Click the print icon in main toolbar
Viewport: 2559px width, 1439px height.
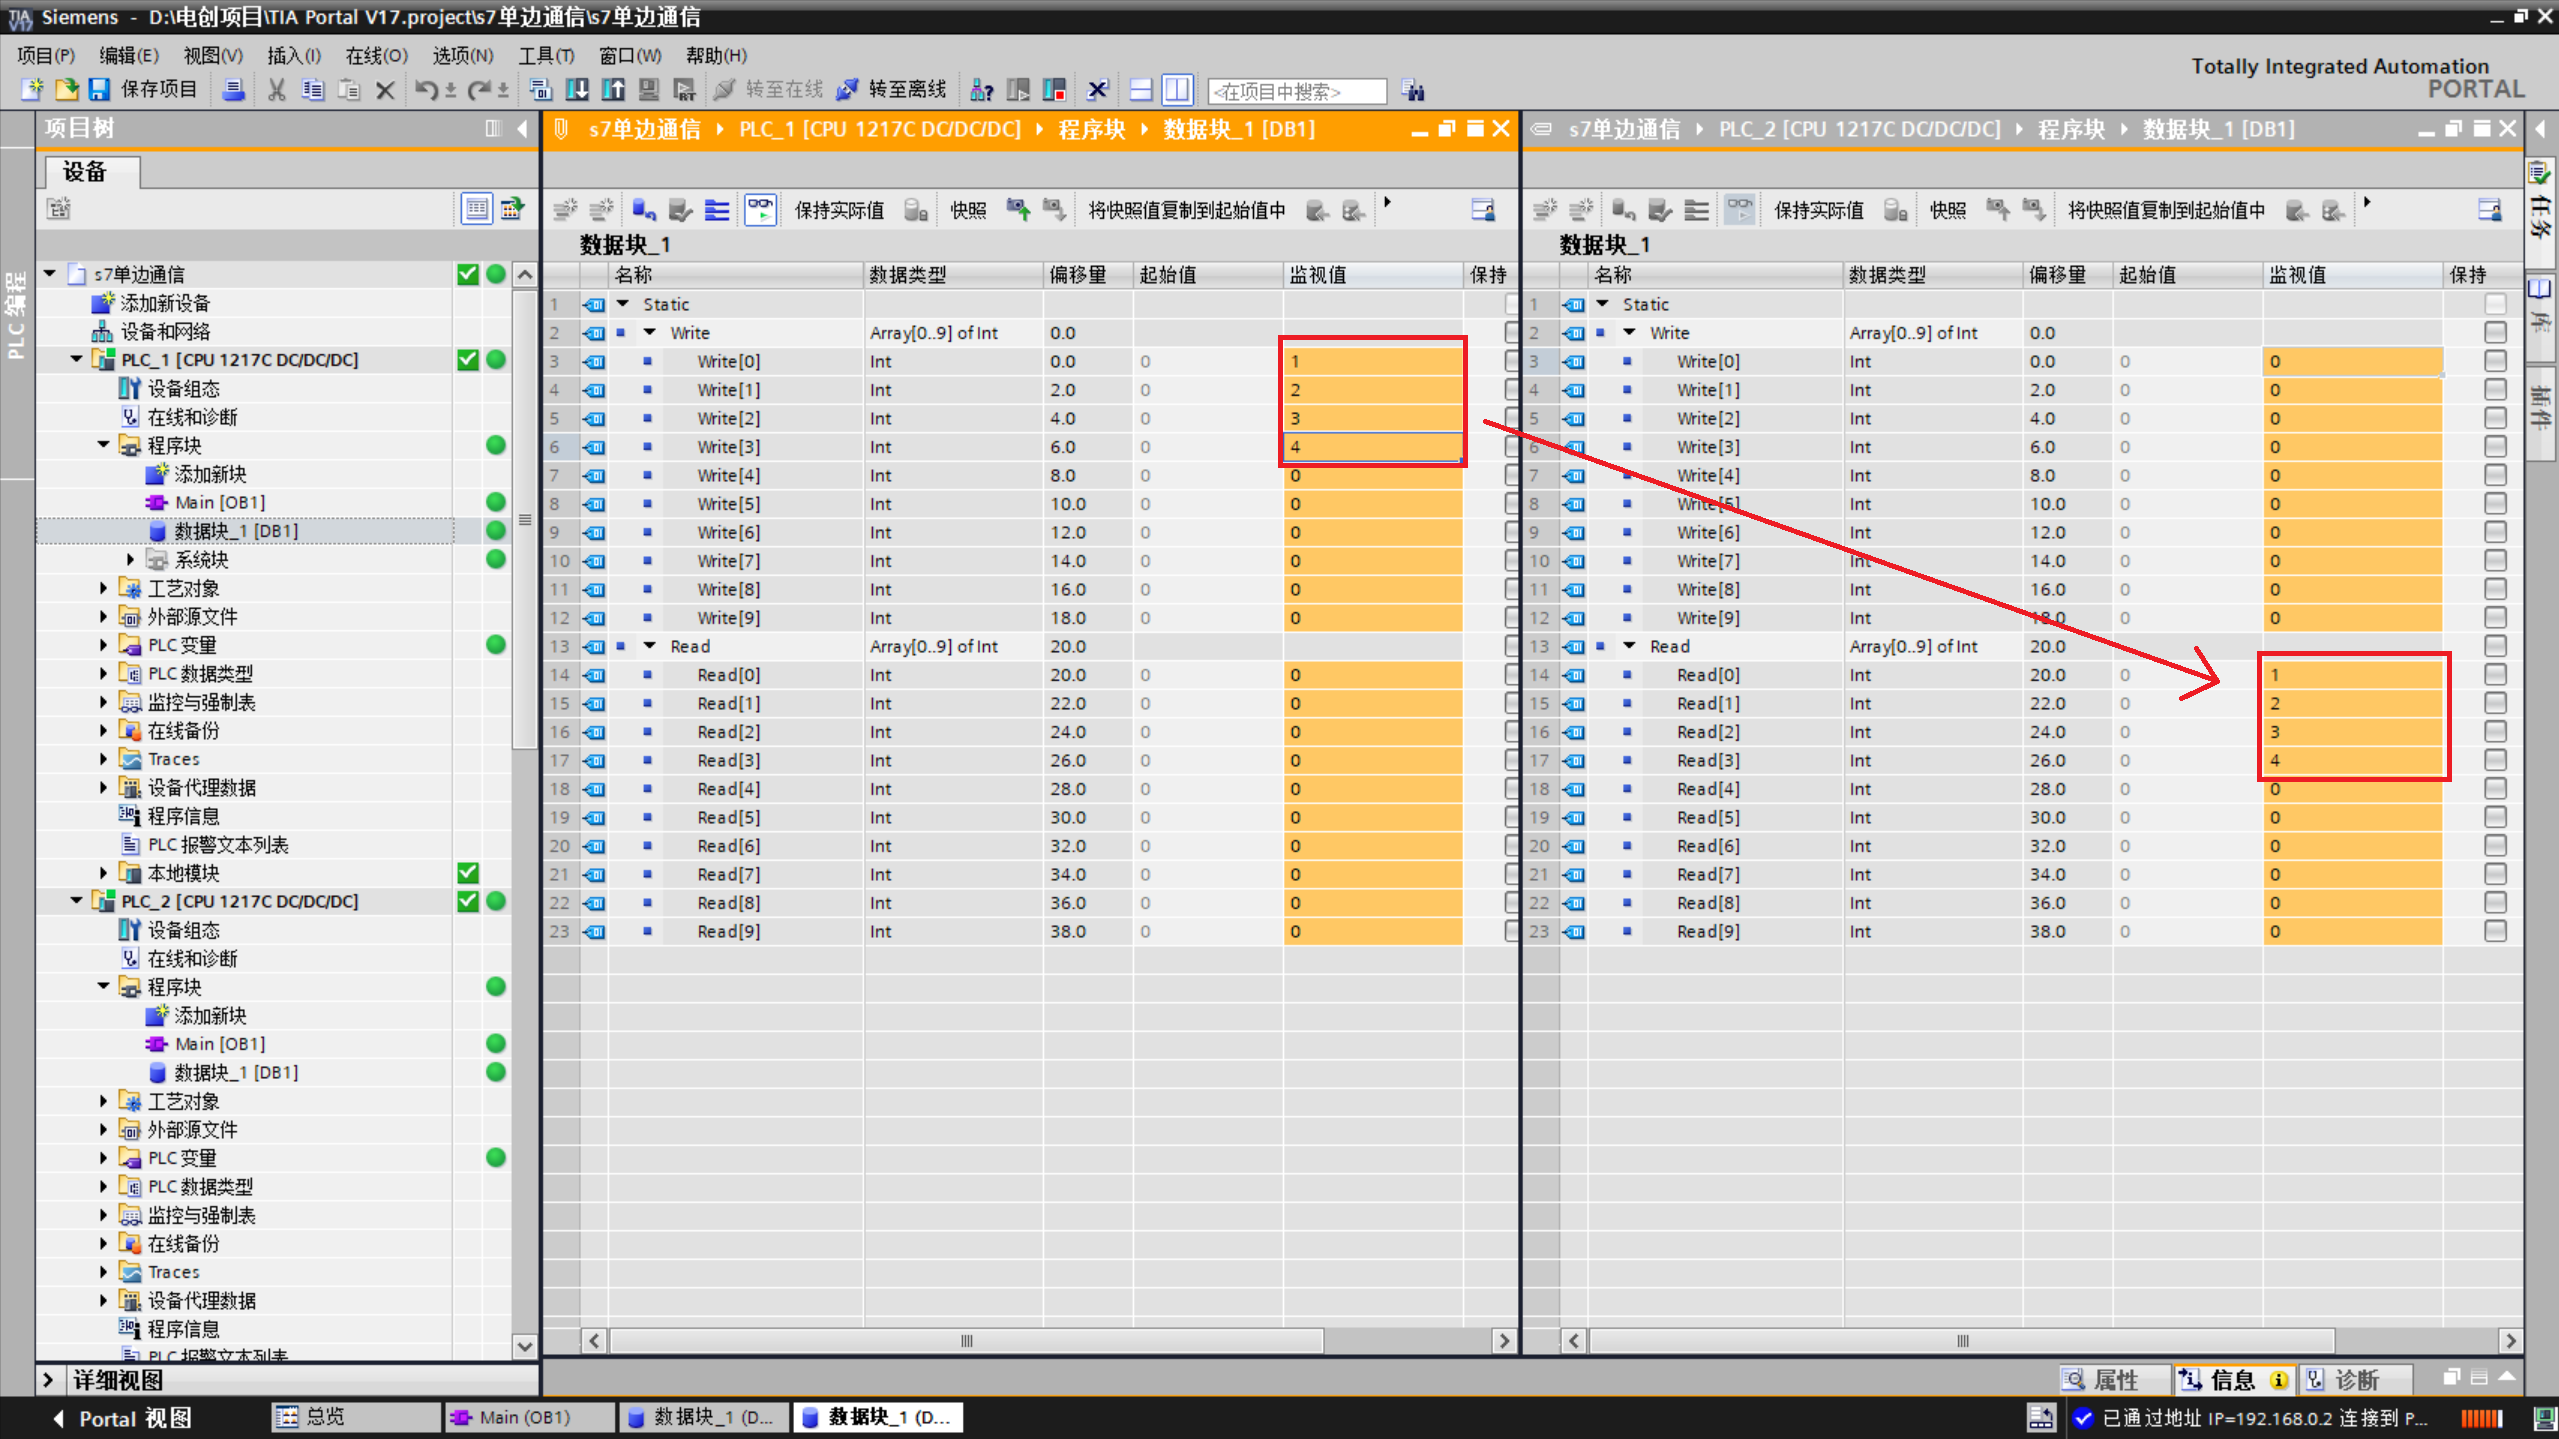point(233,90)
